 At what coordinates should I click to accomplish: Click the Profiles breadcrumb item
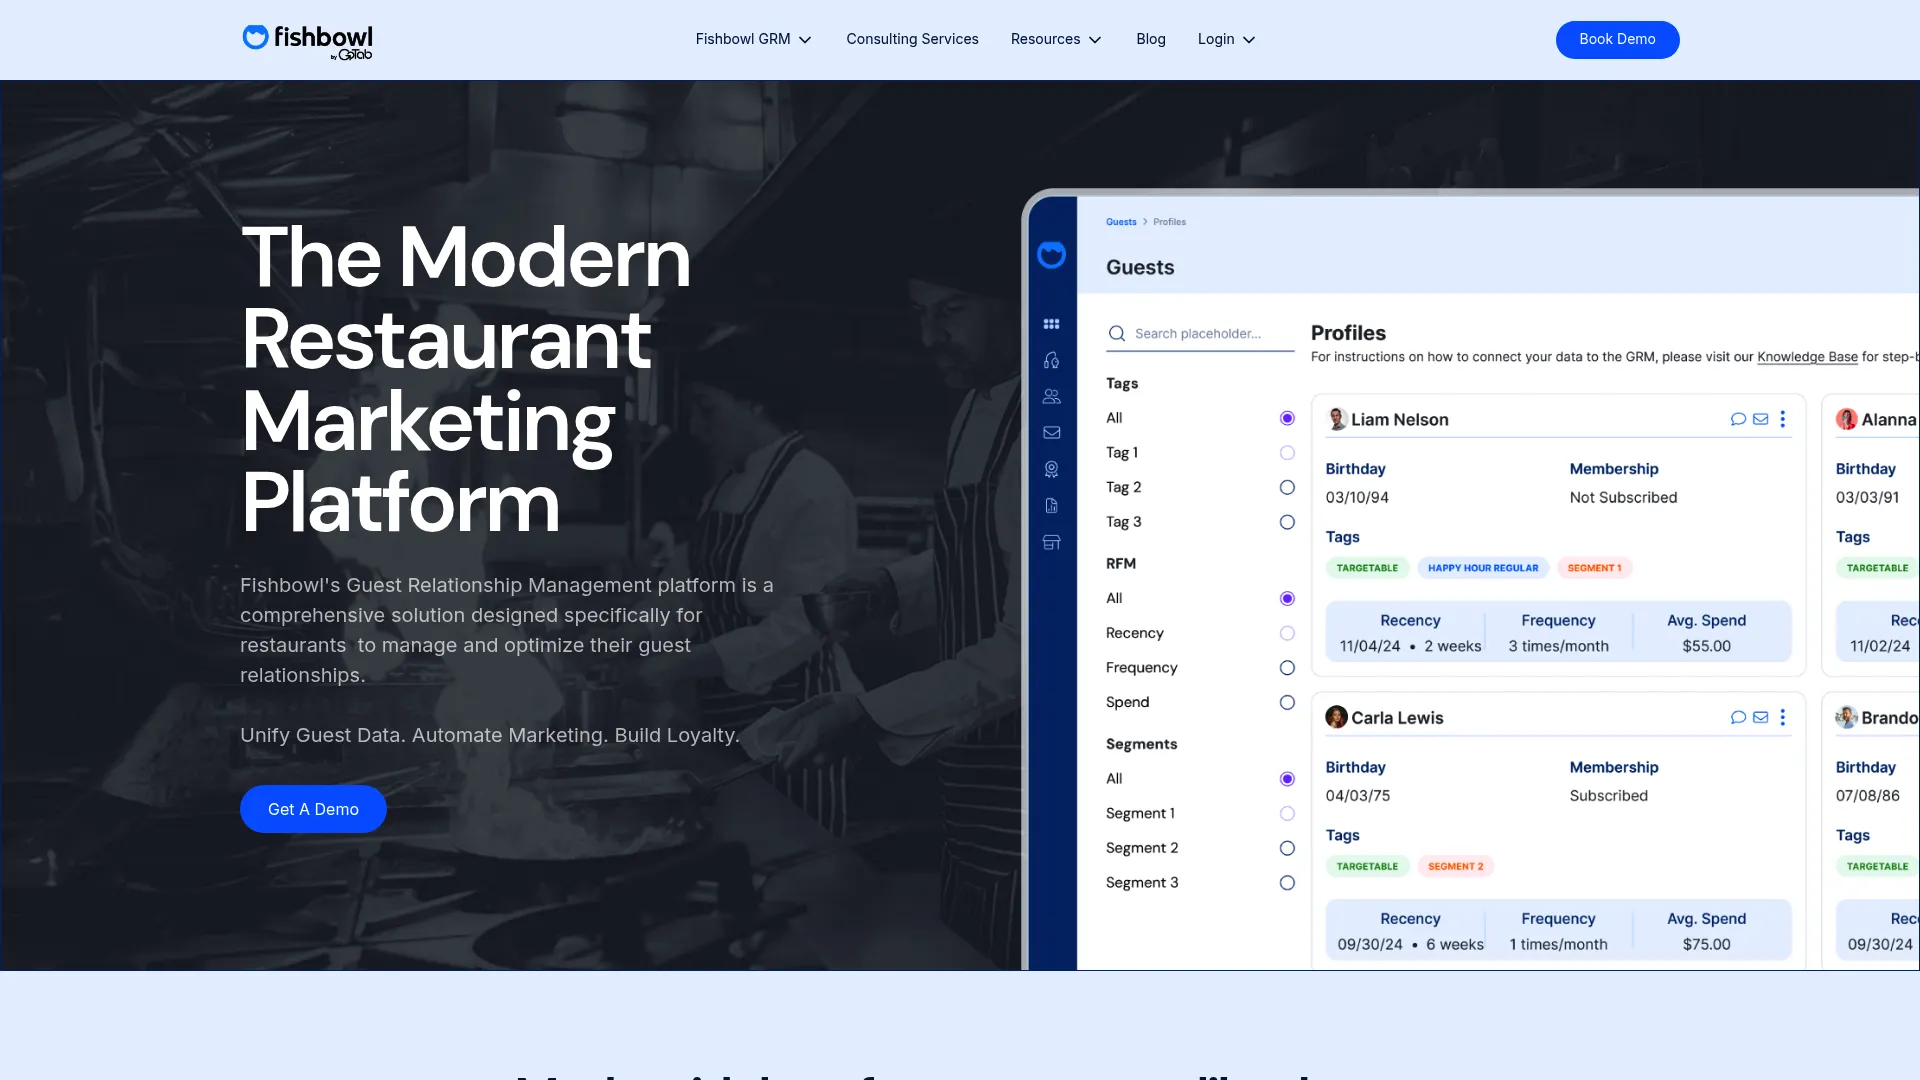pos(1169,222)
